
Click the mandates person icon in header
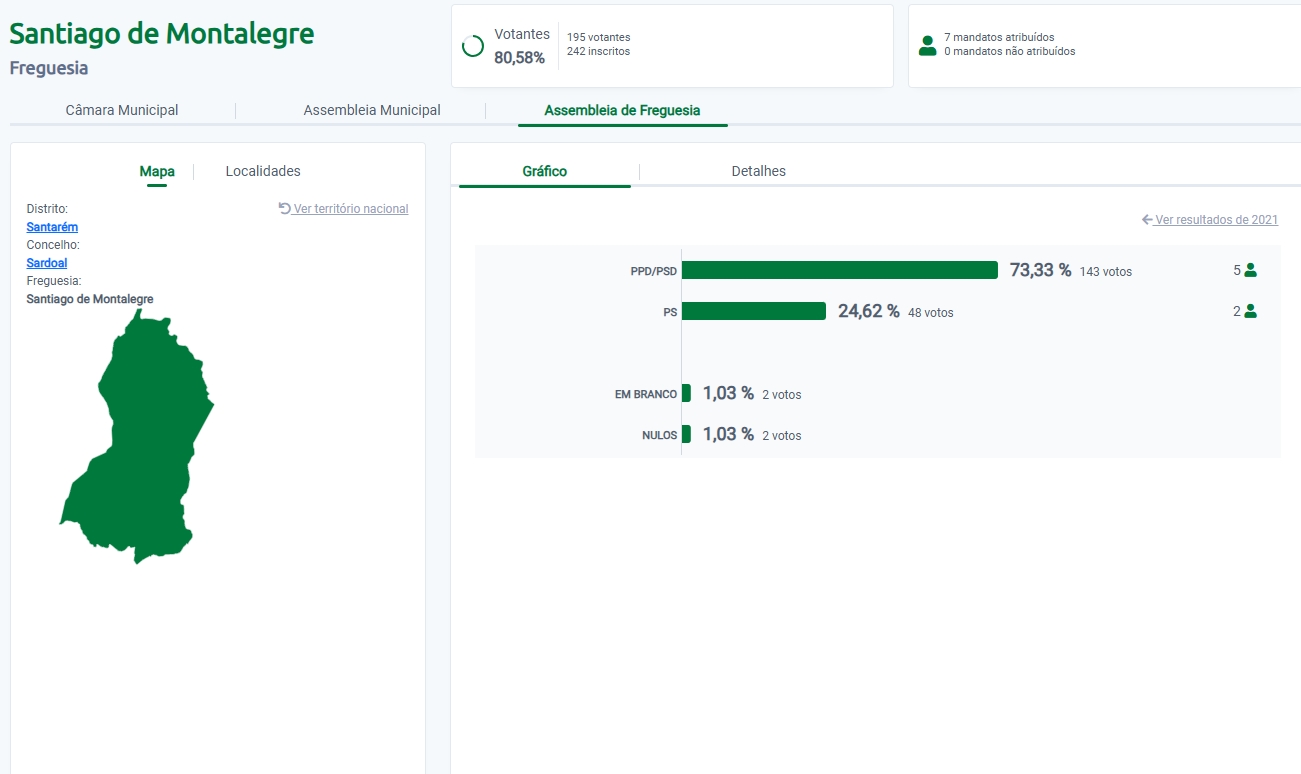(927, 46)
